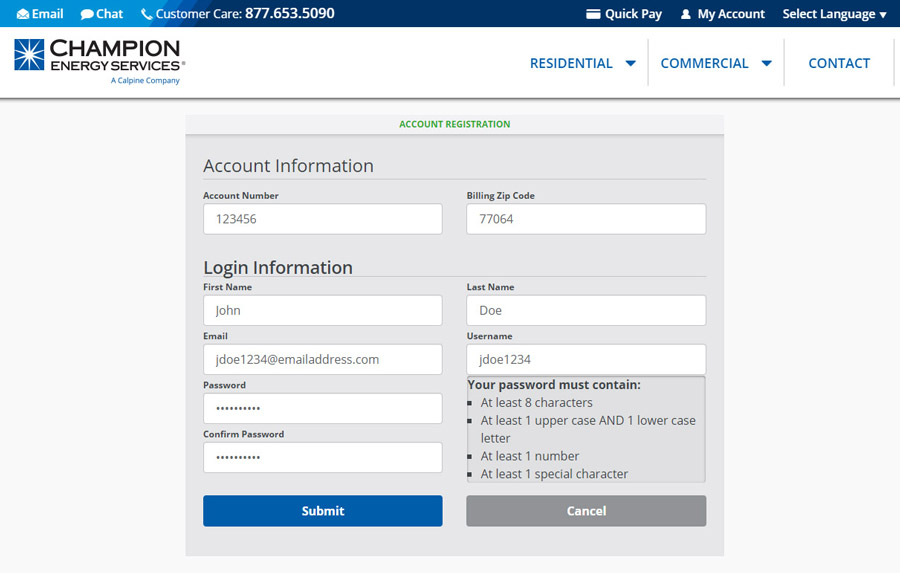Call customer care number 877.653.5090

point(289,13)
